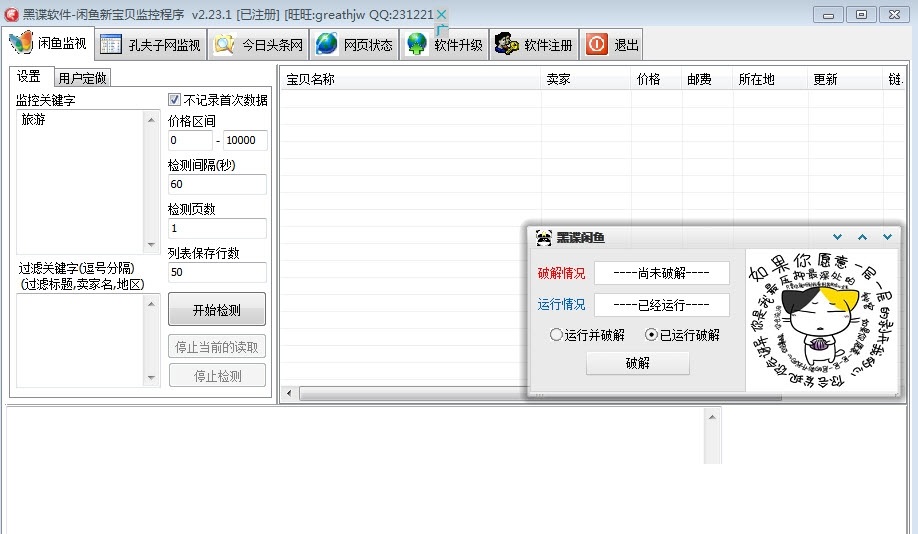Image resolution: width=918 pixels, height=534 pixels.
Task: Sort by 价格 column header
Action: [656, 79]
